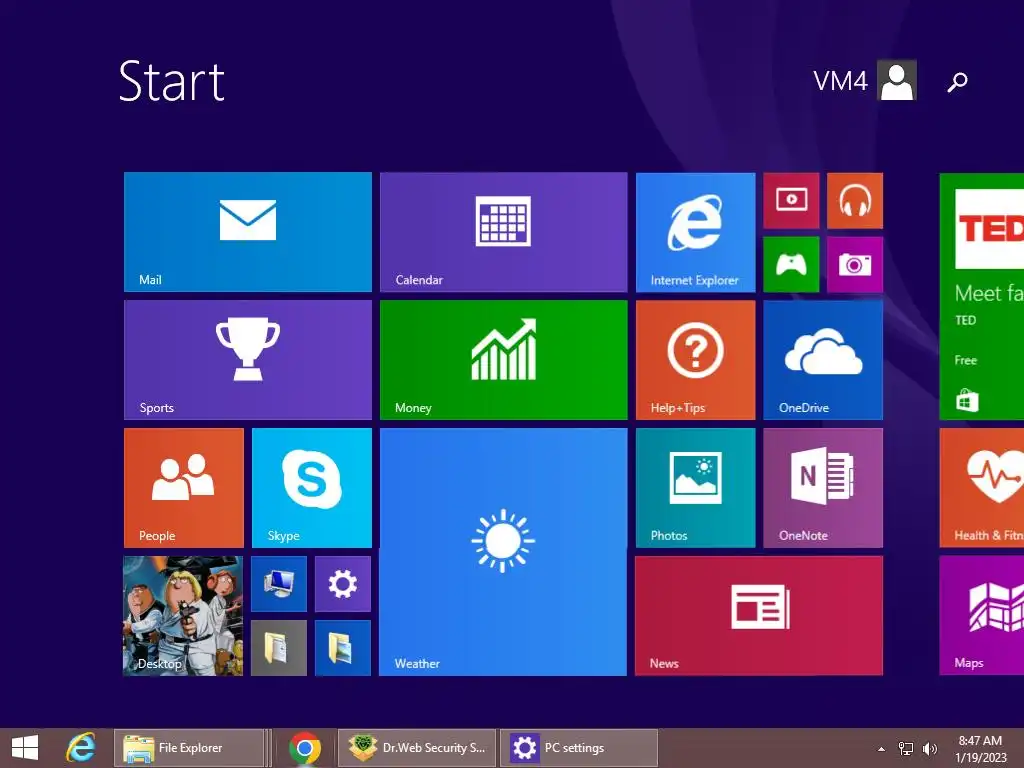Switch to File Explorer in taskbar
Screen dimensions: 1024x768
pos(189,748)
